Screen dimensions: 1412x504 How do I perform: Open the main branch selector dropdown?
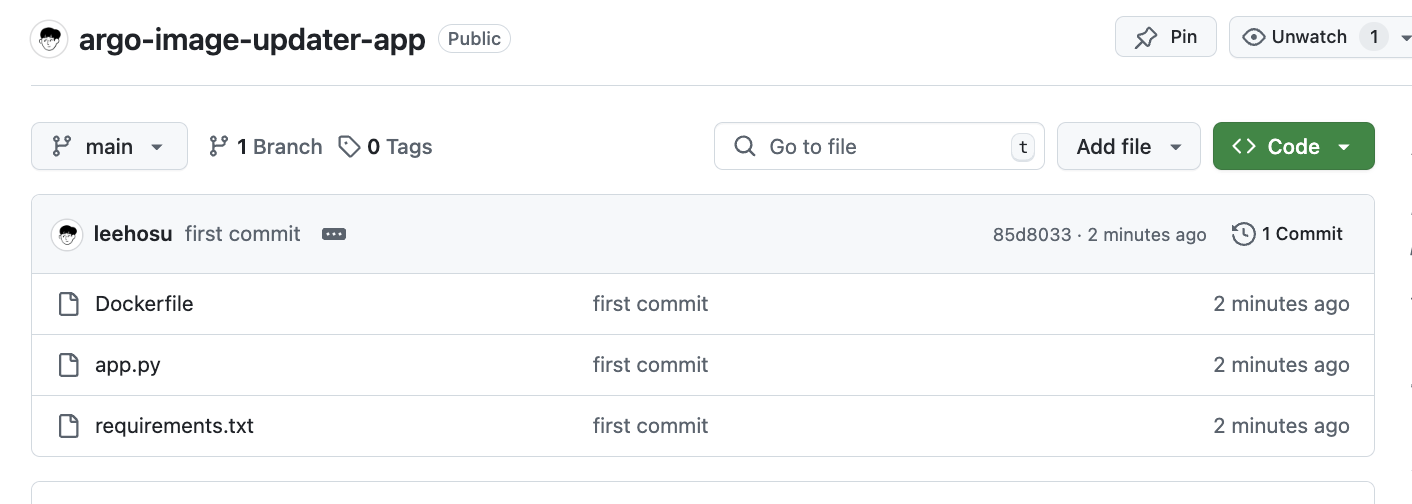click(109, 146)
